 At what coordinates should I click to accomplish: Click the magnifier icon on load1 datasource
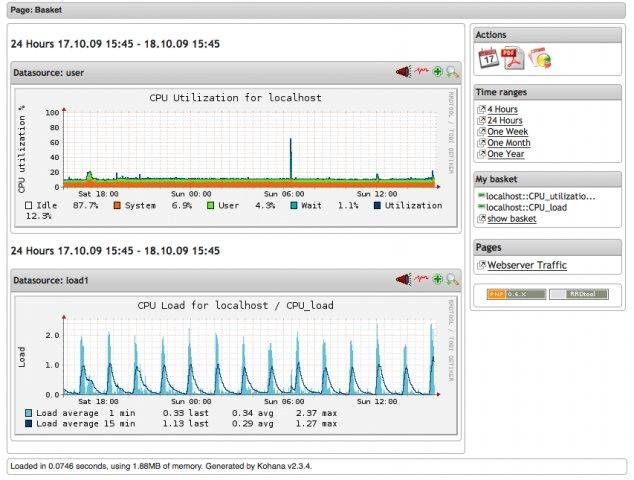[452, 280]
